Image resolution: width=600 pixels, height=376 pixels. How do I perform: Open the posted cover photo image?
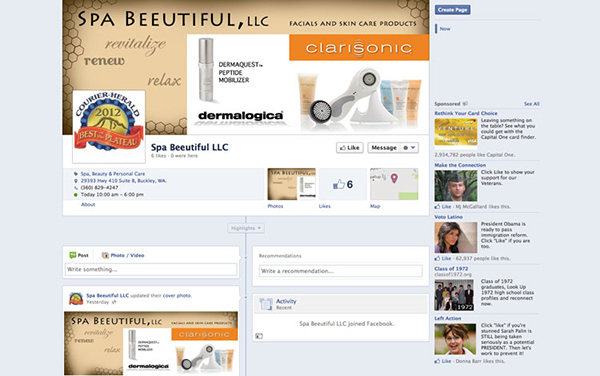click(x=151, y=343)
